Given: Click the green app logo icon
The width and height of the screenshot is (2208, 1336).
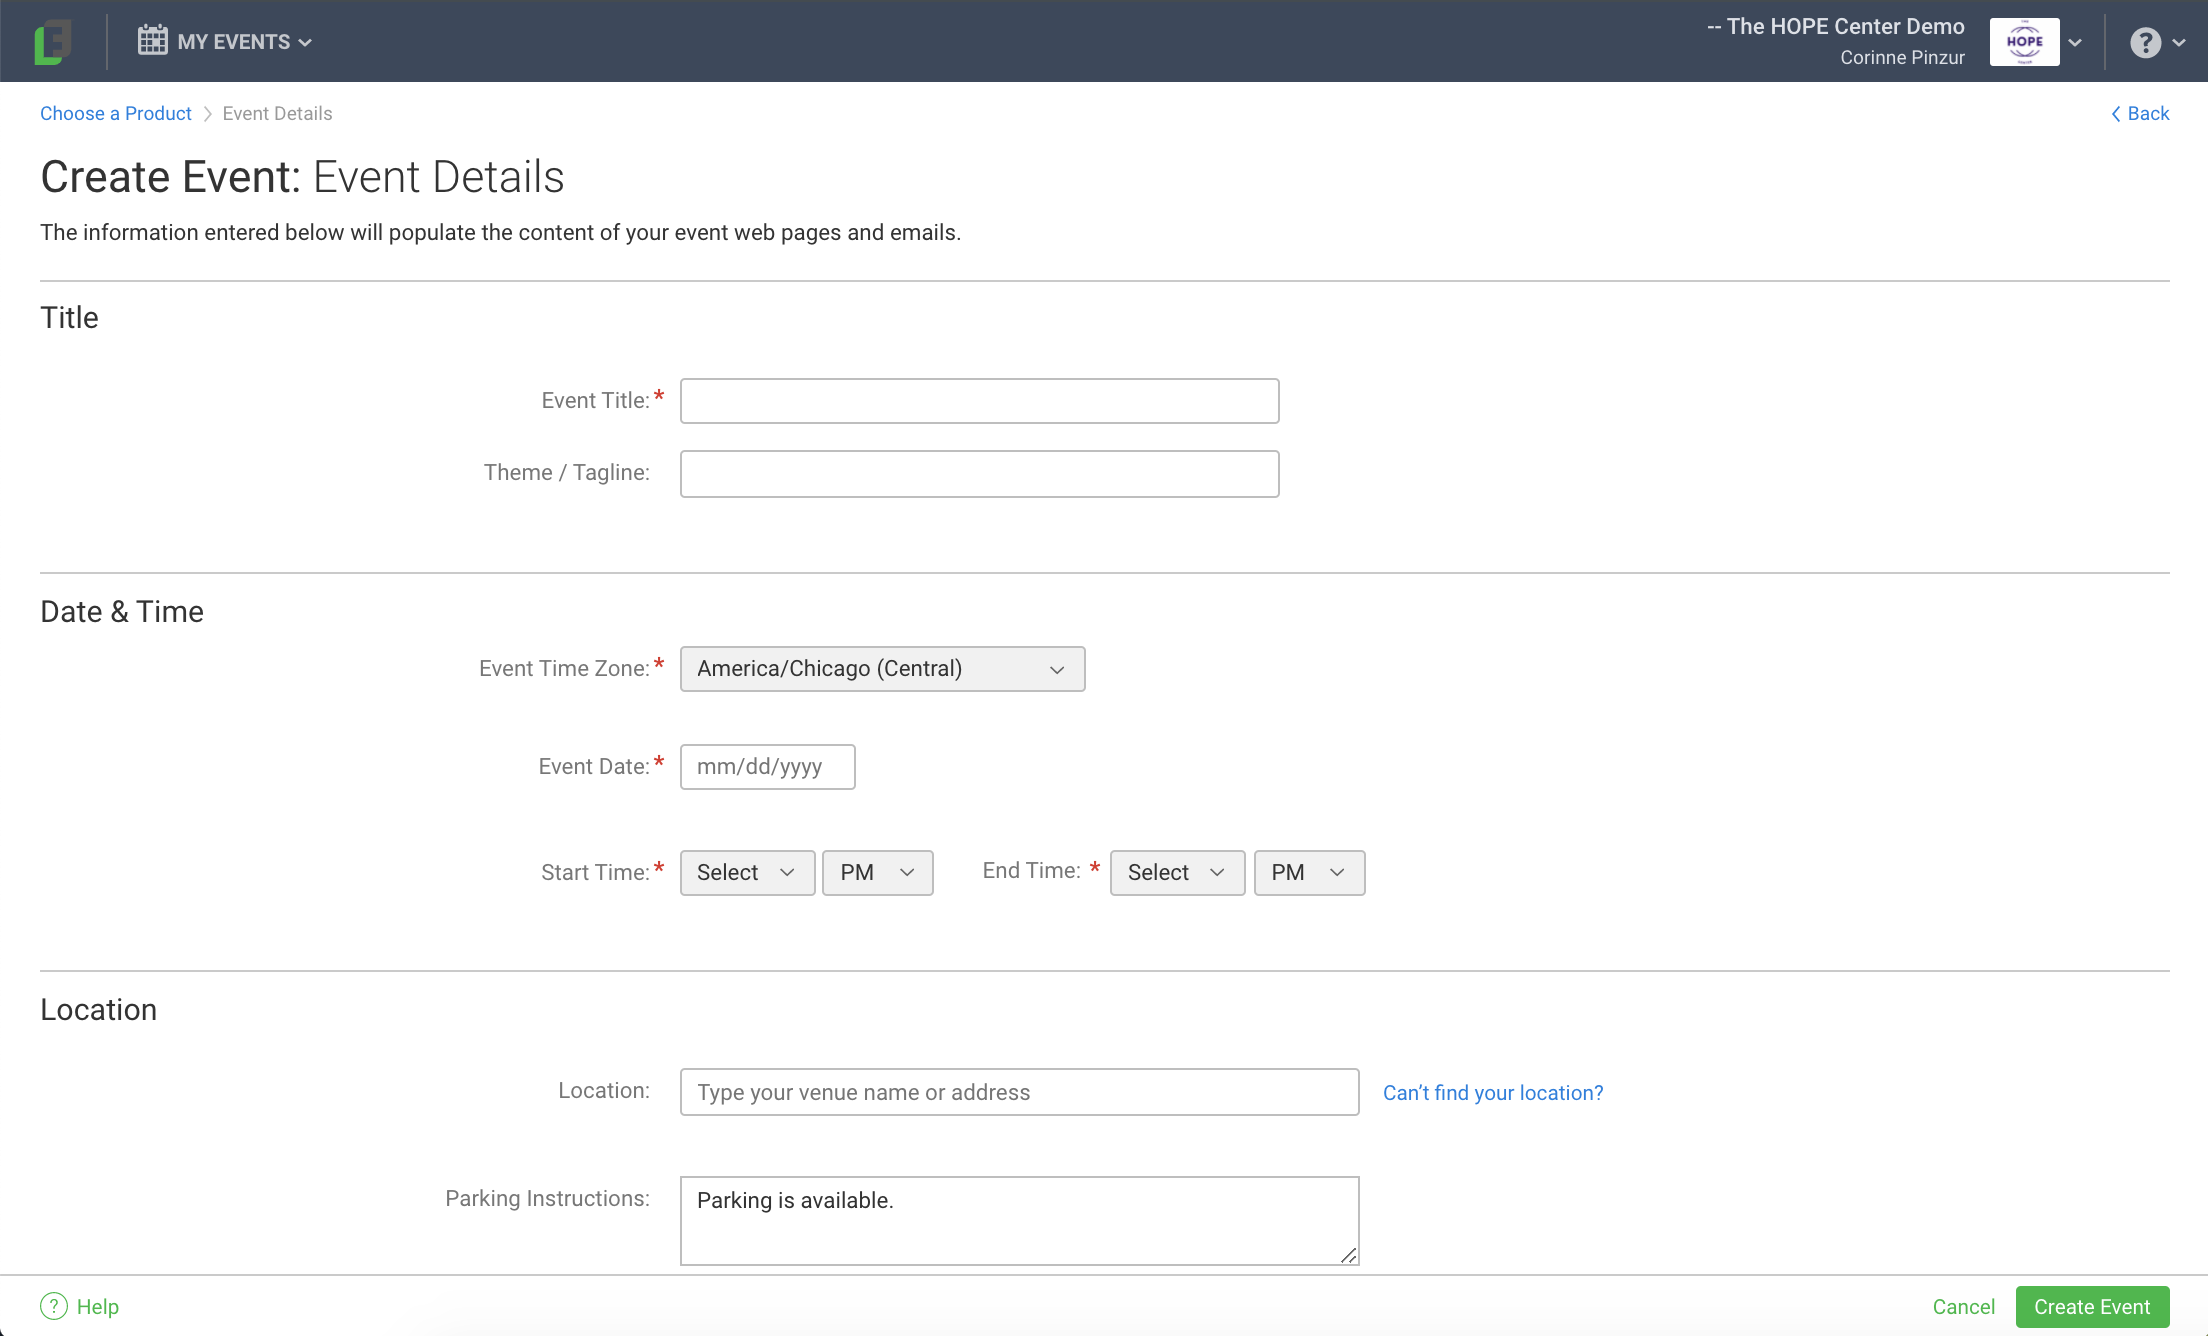Looking at the screenshot, I should 53,42.
